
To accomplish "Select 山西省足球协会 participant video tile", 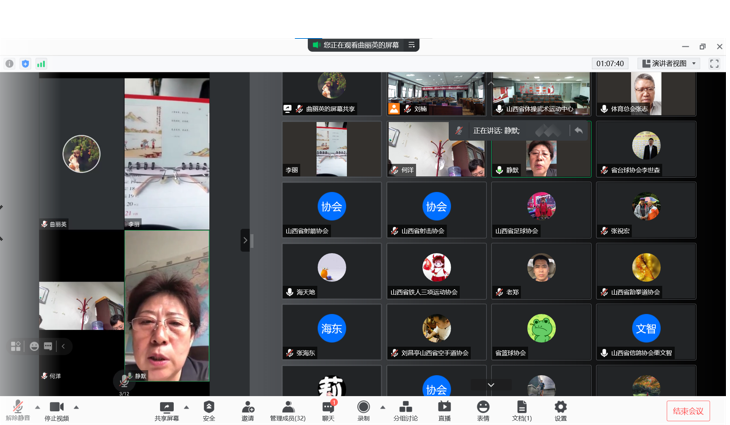I will (541, 211).
